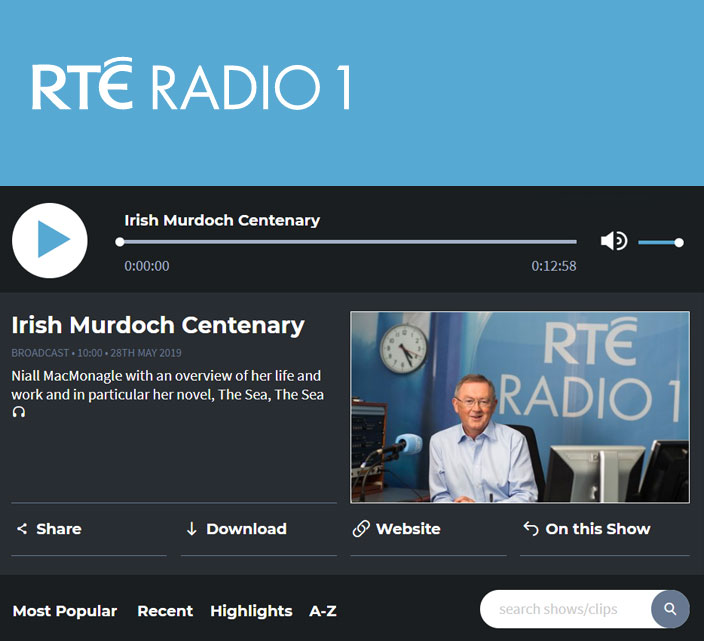Adjust the volume slider handle
This screenshot has width=704, height=641.
coord(679,243)
